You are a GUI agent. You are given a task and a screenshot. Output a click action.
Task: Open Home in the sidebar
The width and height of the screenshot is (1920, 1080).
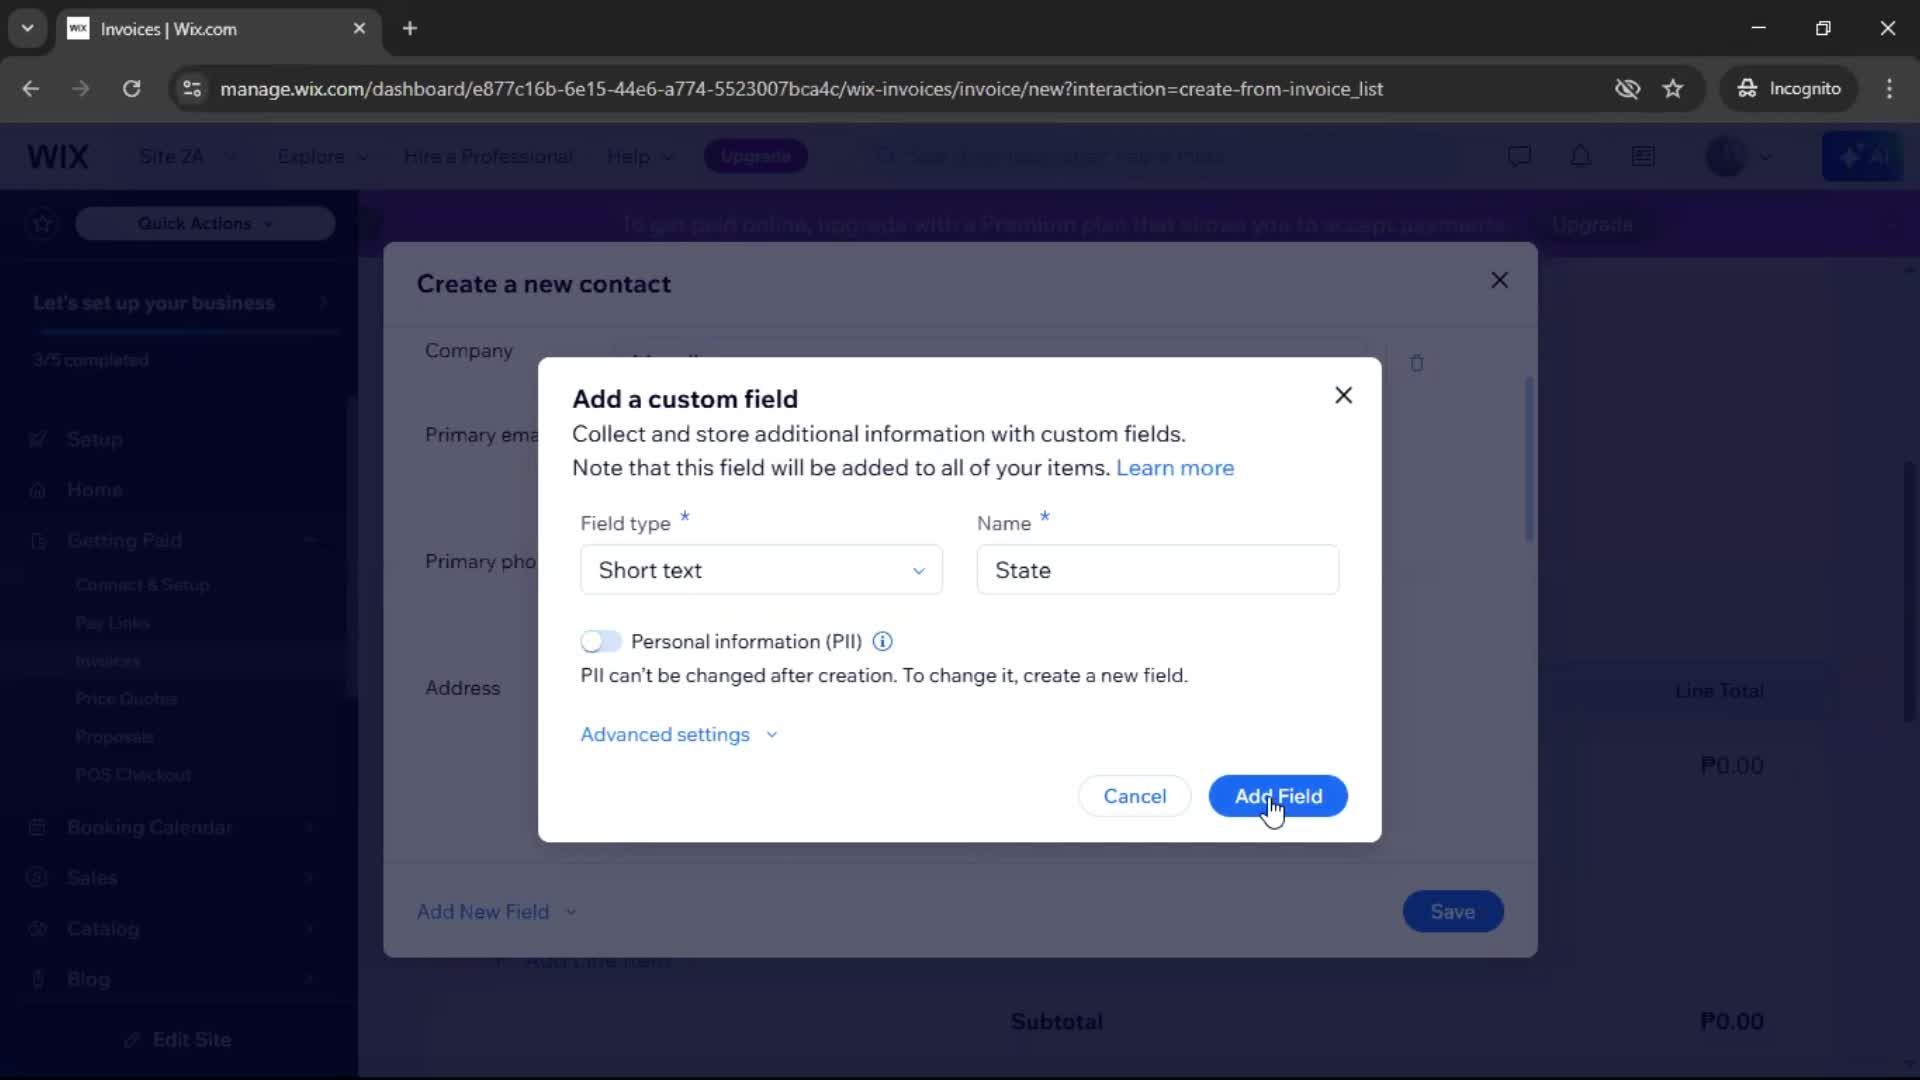pos(94,490)
